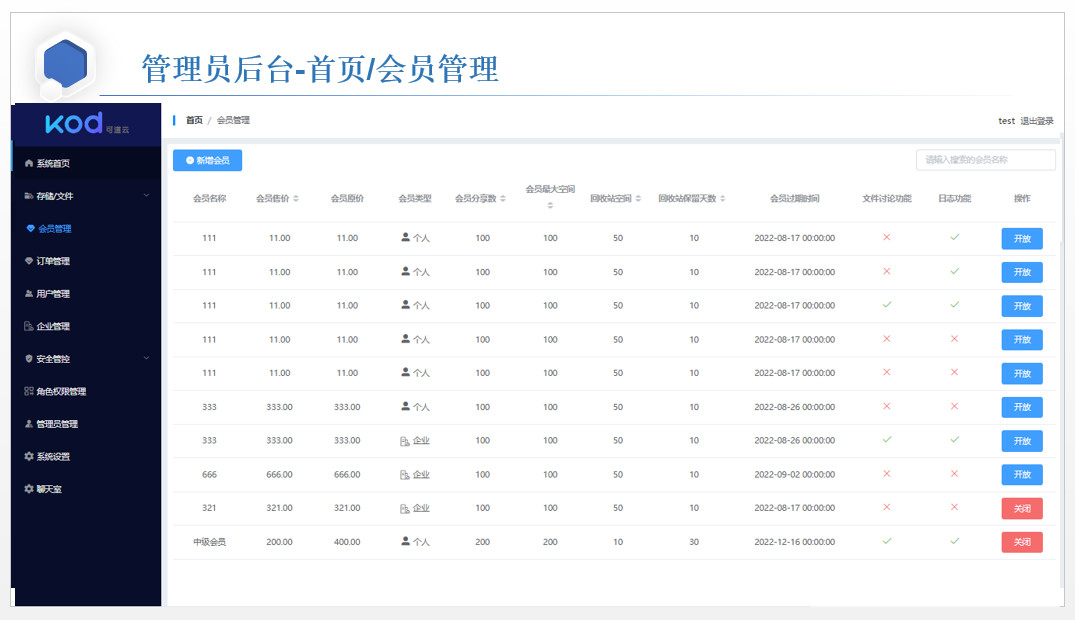Click 日志功能 green check in the 中级会员 row
This screenshot has height=620, width=1075.
point(954,541)
